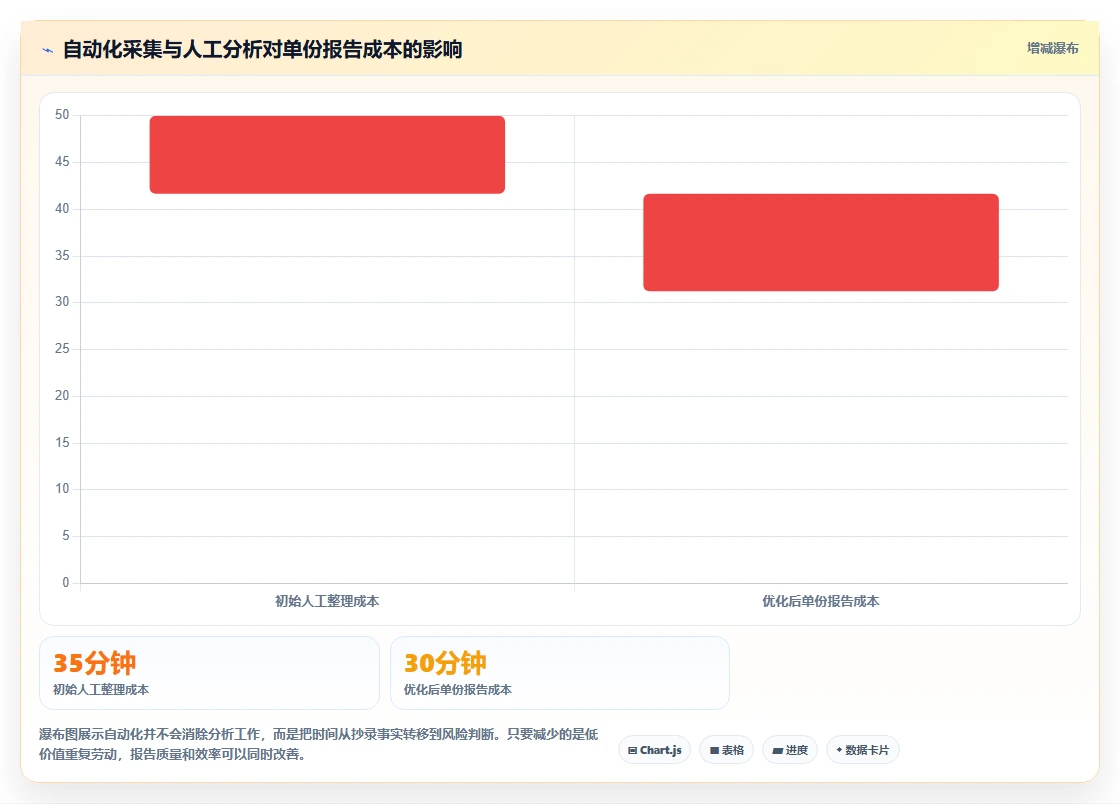The width and height of the screenshot is (1120, 804).
Task: Select the Chart.js tag pill
Action: click(654, 750)
